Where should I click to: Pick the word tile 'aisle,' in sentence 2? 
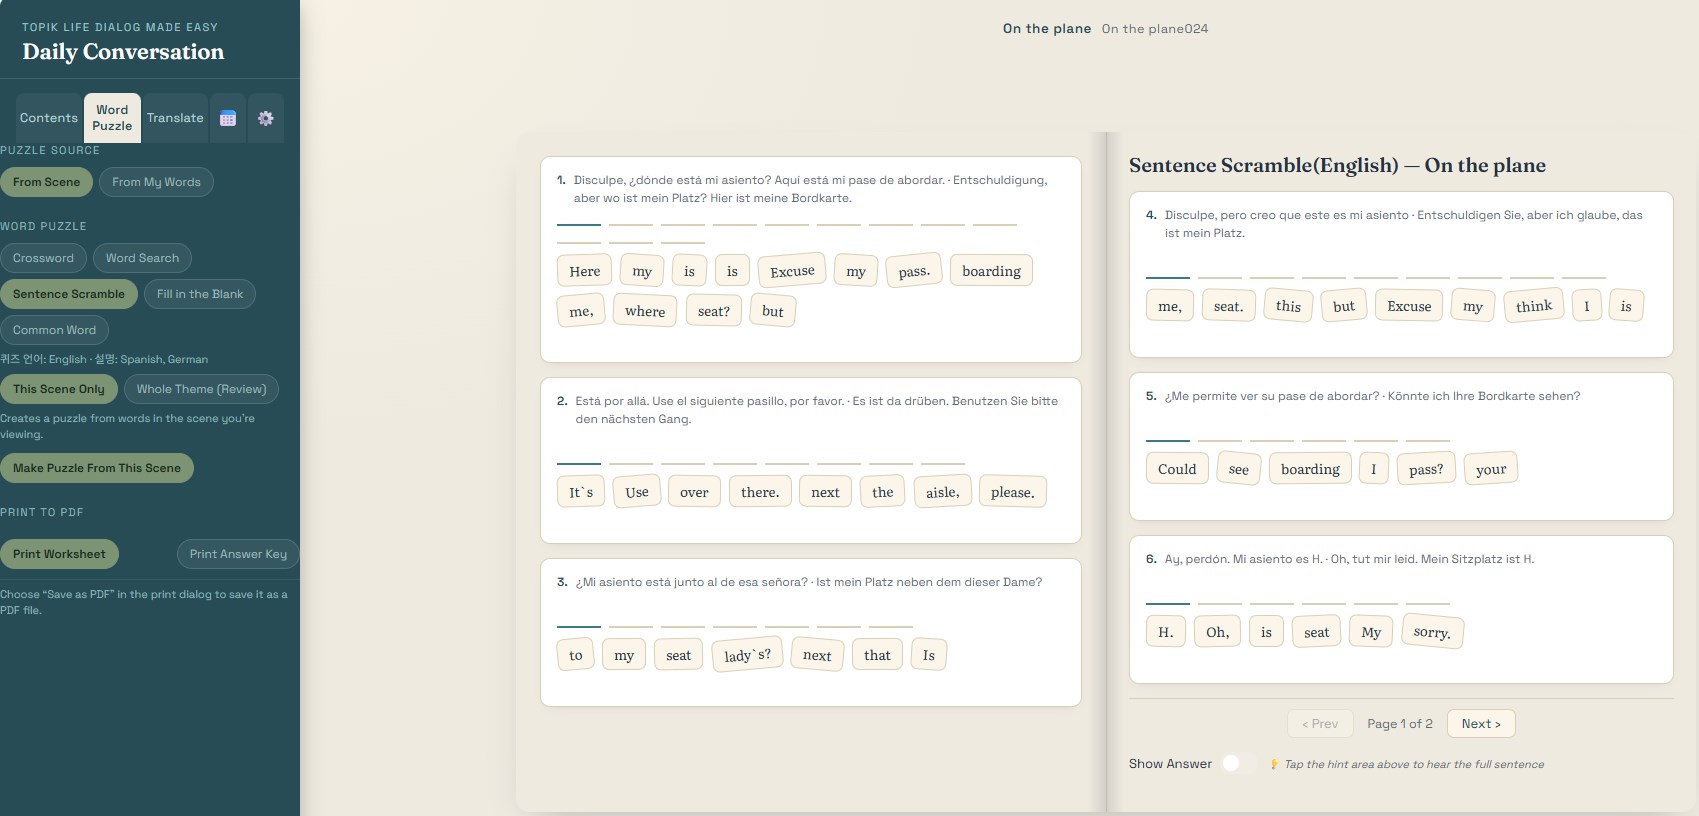click(x=942, y=492)
